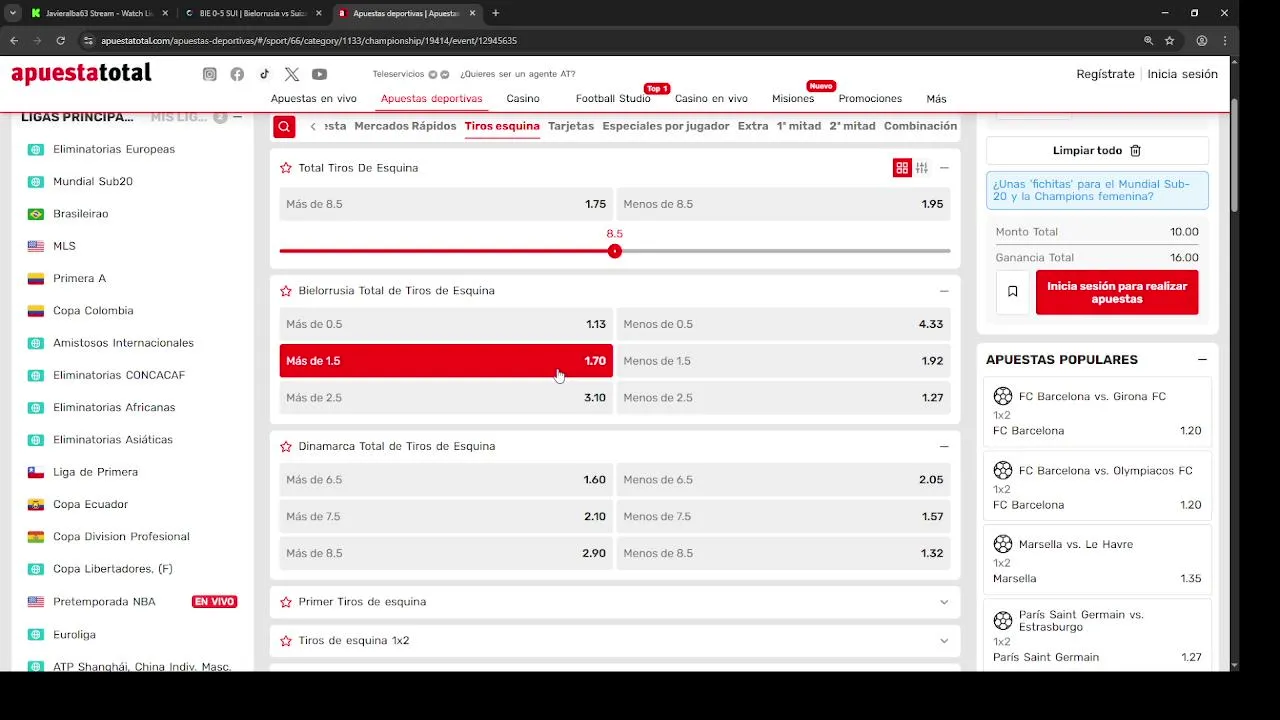Favorite the Primer Tiros de esquina market

(286, 602)
